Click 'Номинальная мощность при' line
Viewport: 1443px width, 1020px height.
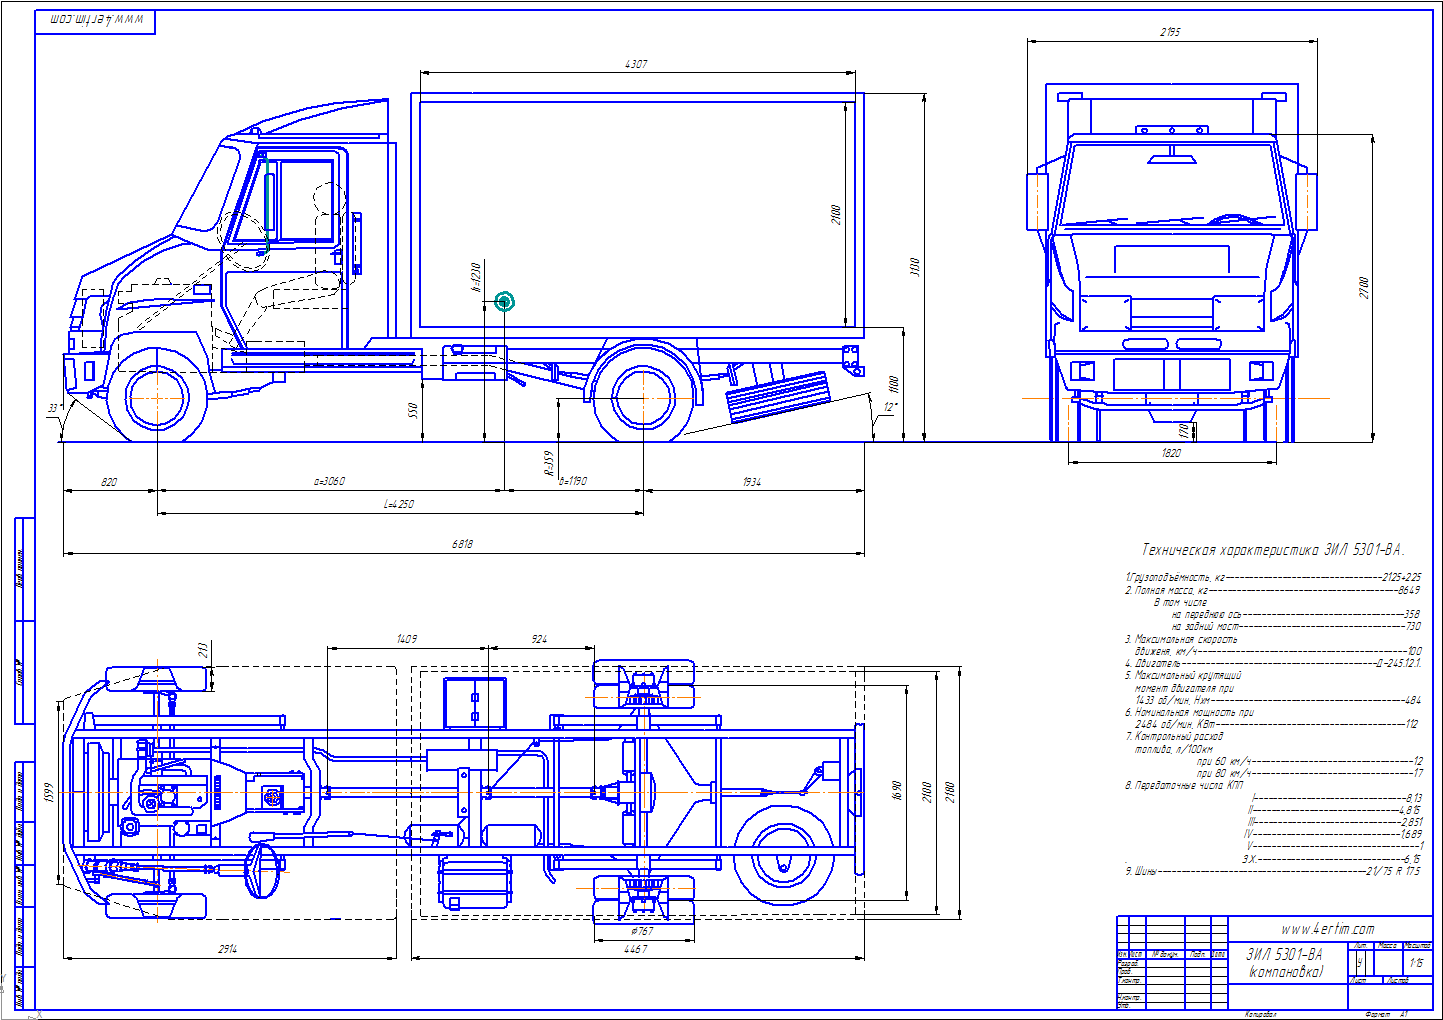click(x=1189, y=712)
